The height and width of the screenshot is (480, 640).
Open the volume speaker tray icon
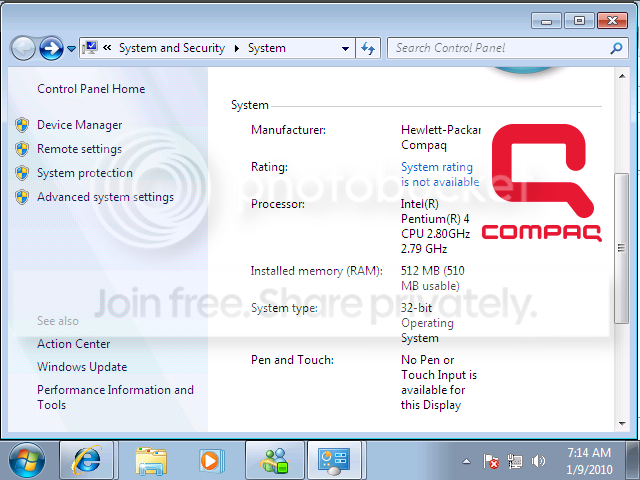pyautogui.click(x=538, y=461)
